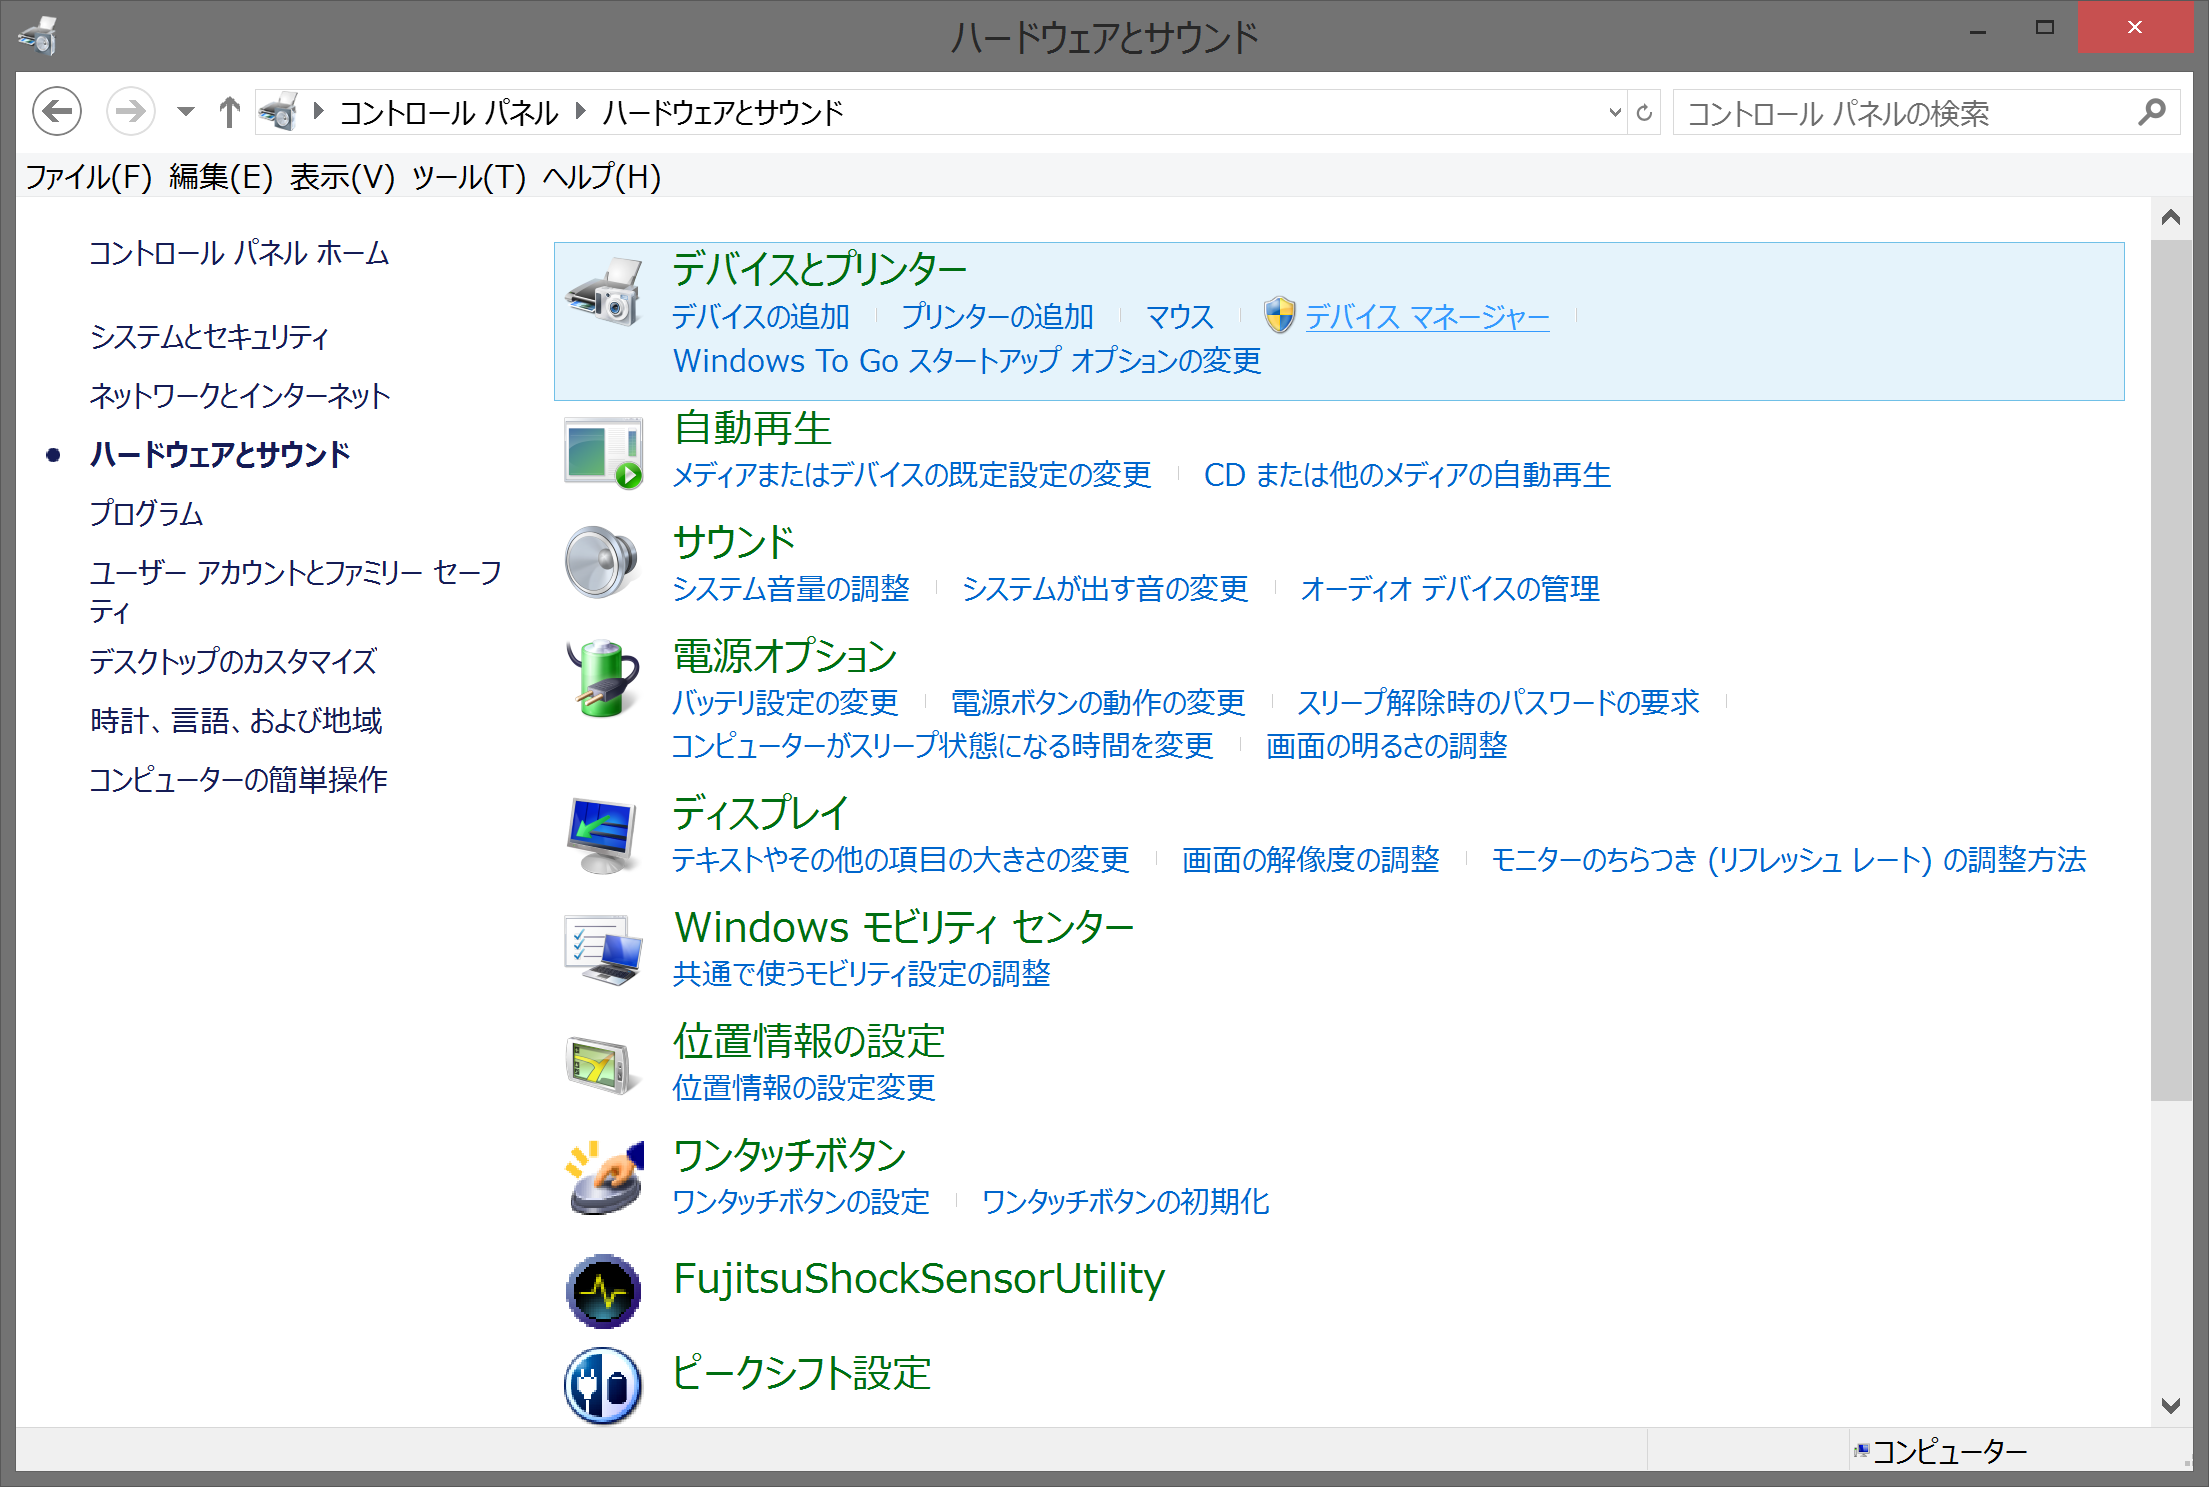Viewport: 2209px width, 1487px height.
Task: Expand the address bar history dropdown
Action: point(1614,112)
